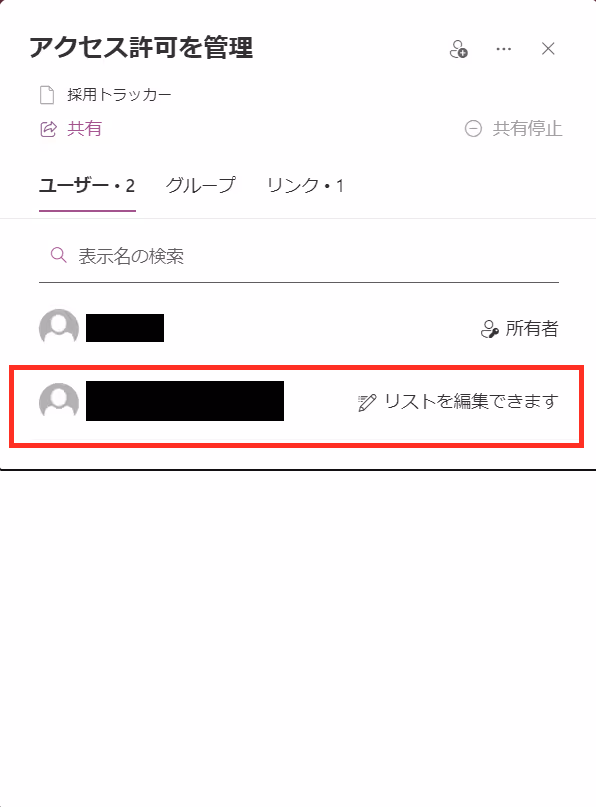Screen dimensions: 596x807
Task: Click the second user's profile avatar
Action: [x=59, y=402]
